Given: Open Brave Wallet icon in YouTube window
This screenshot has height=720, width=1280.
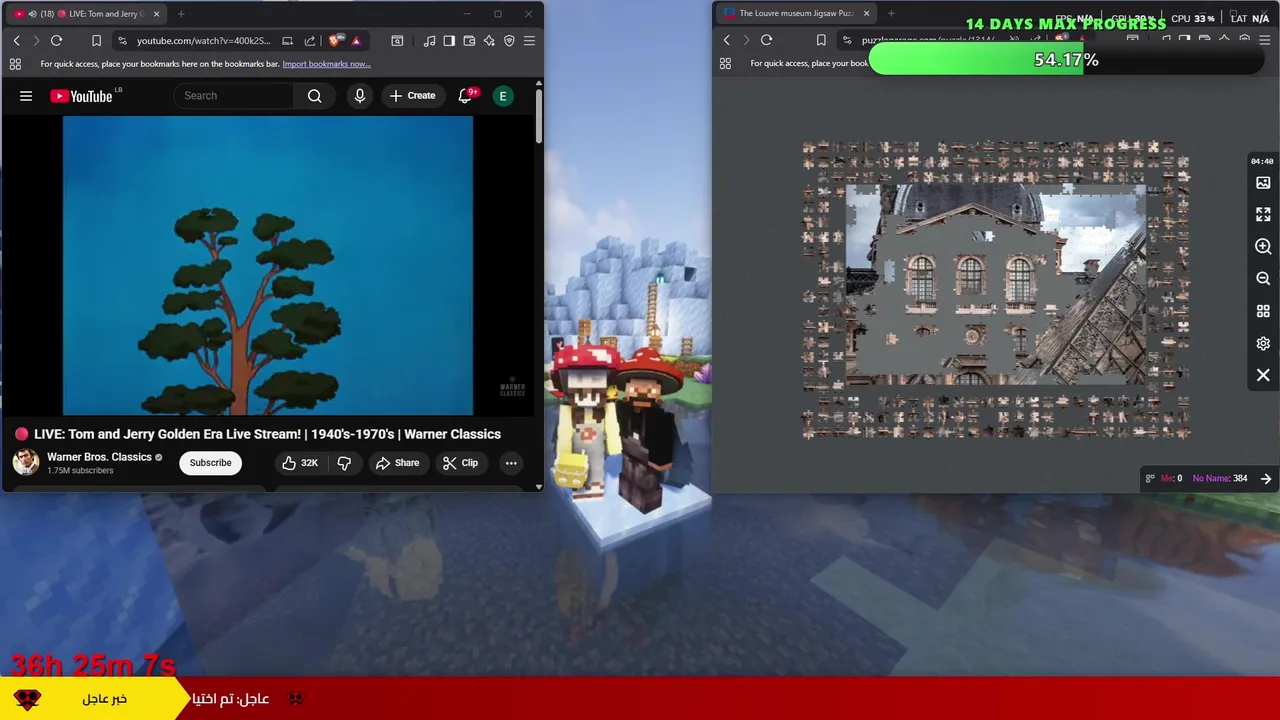Looking at the screenshot, I should (469, 40).
